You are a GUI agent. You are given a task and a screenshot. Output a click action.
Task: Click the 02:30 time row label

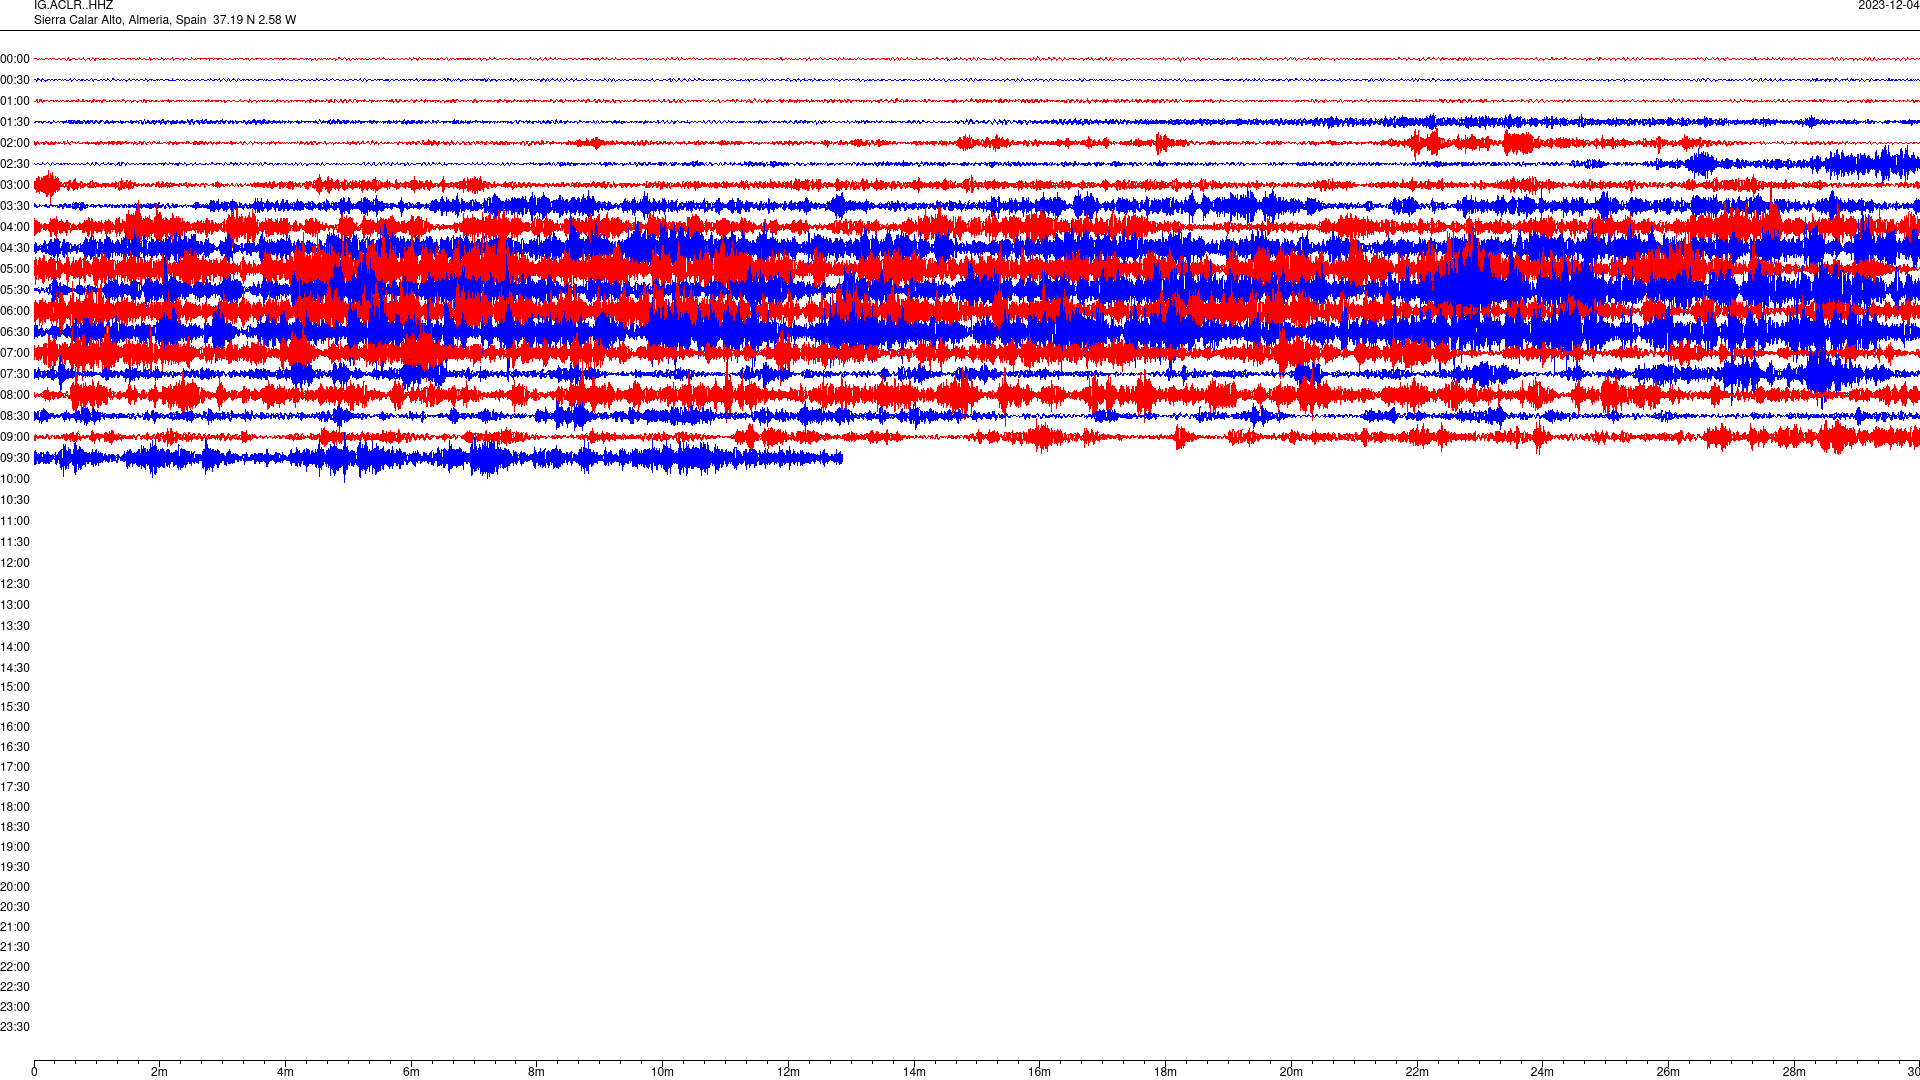15,164
